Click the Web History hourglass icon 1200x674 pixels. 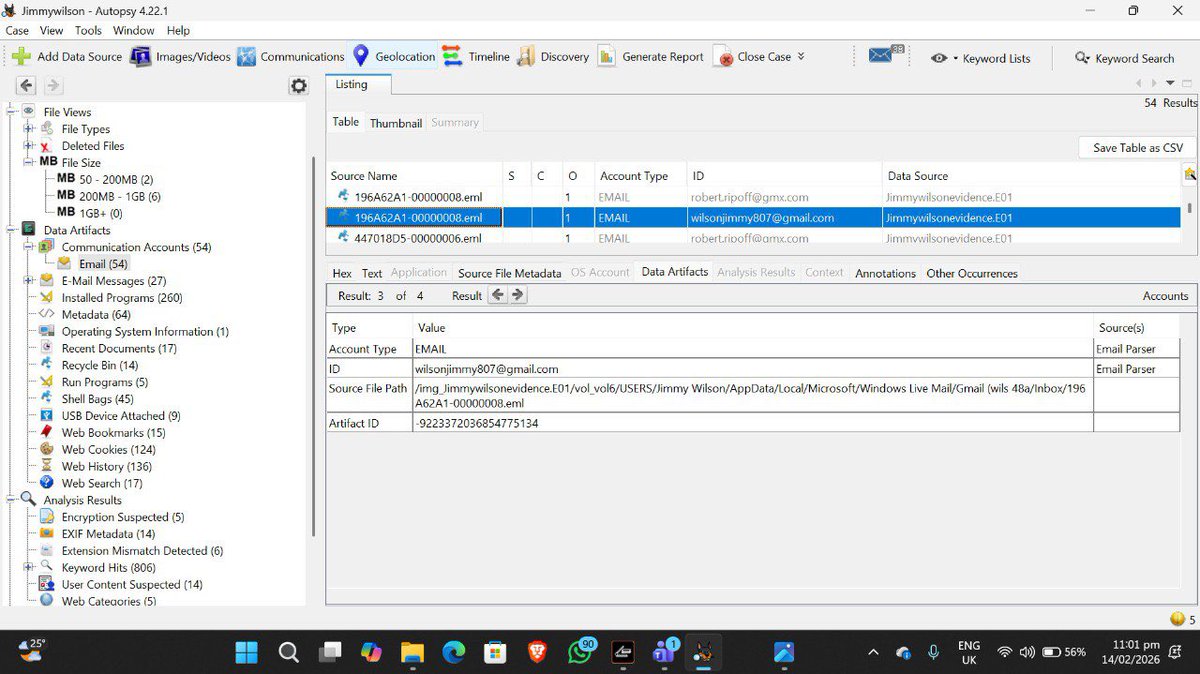(x=46, y=466)
